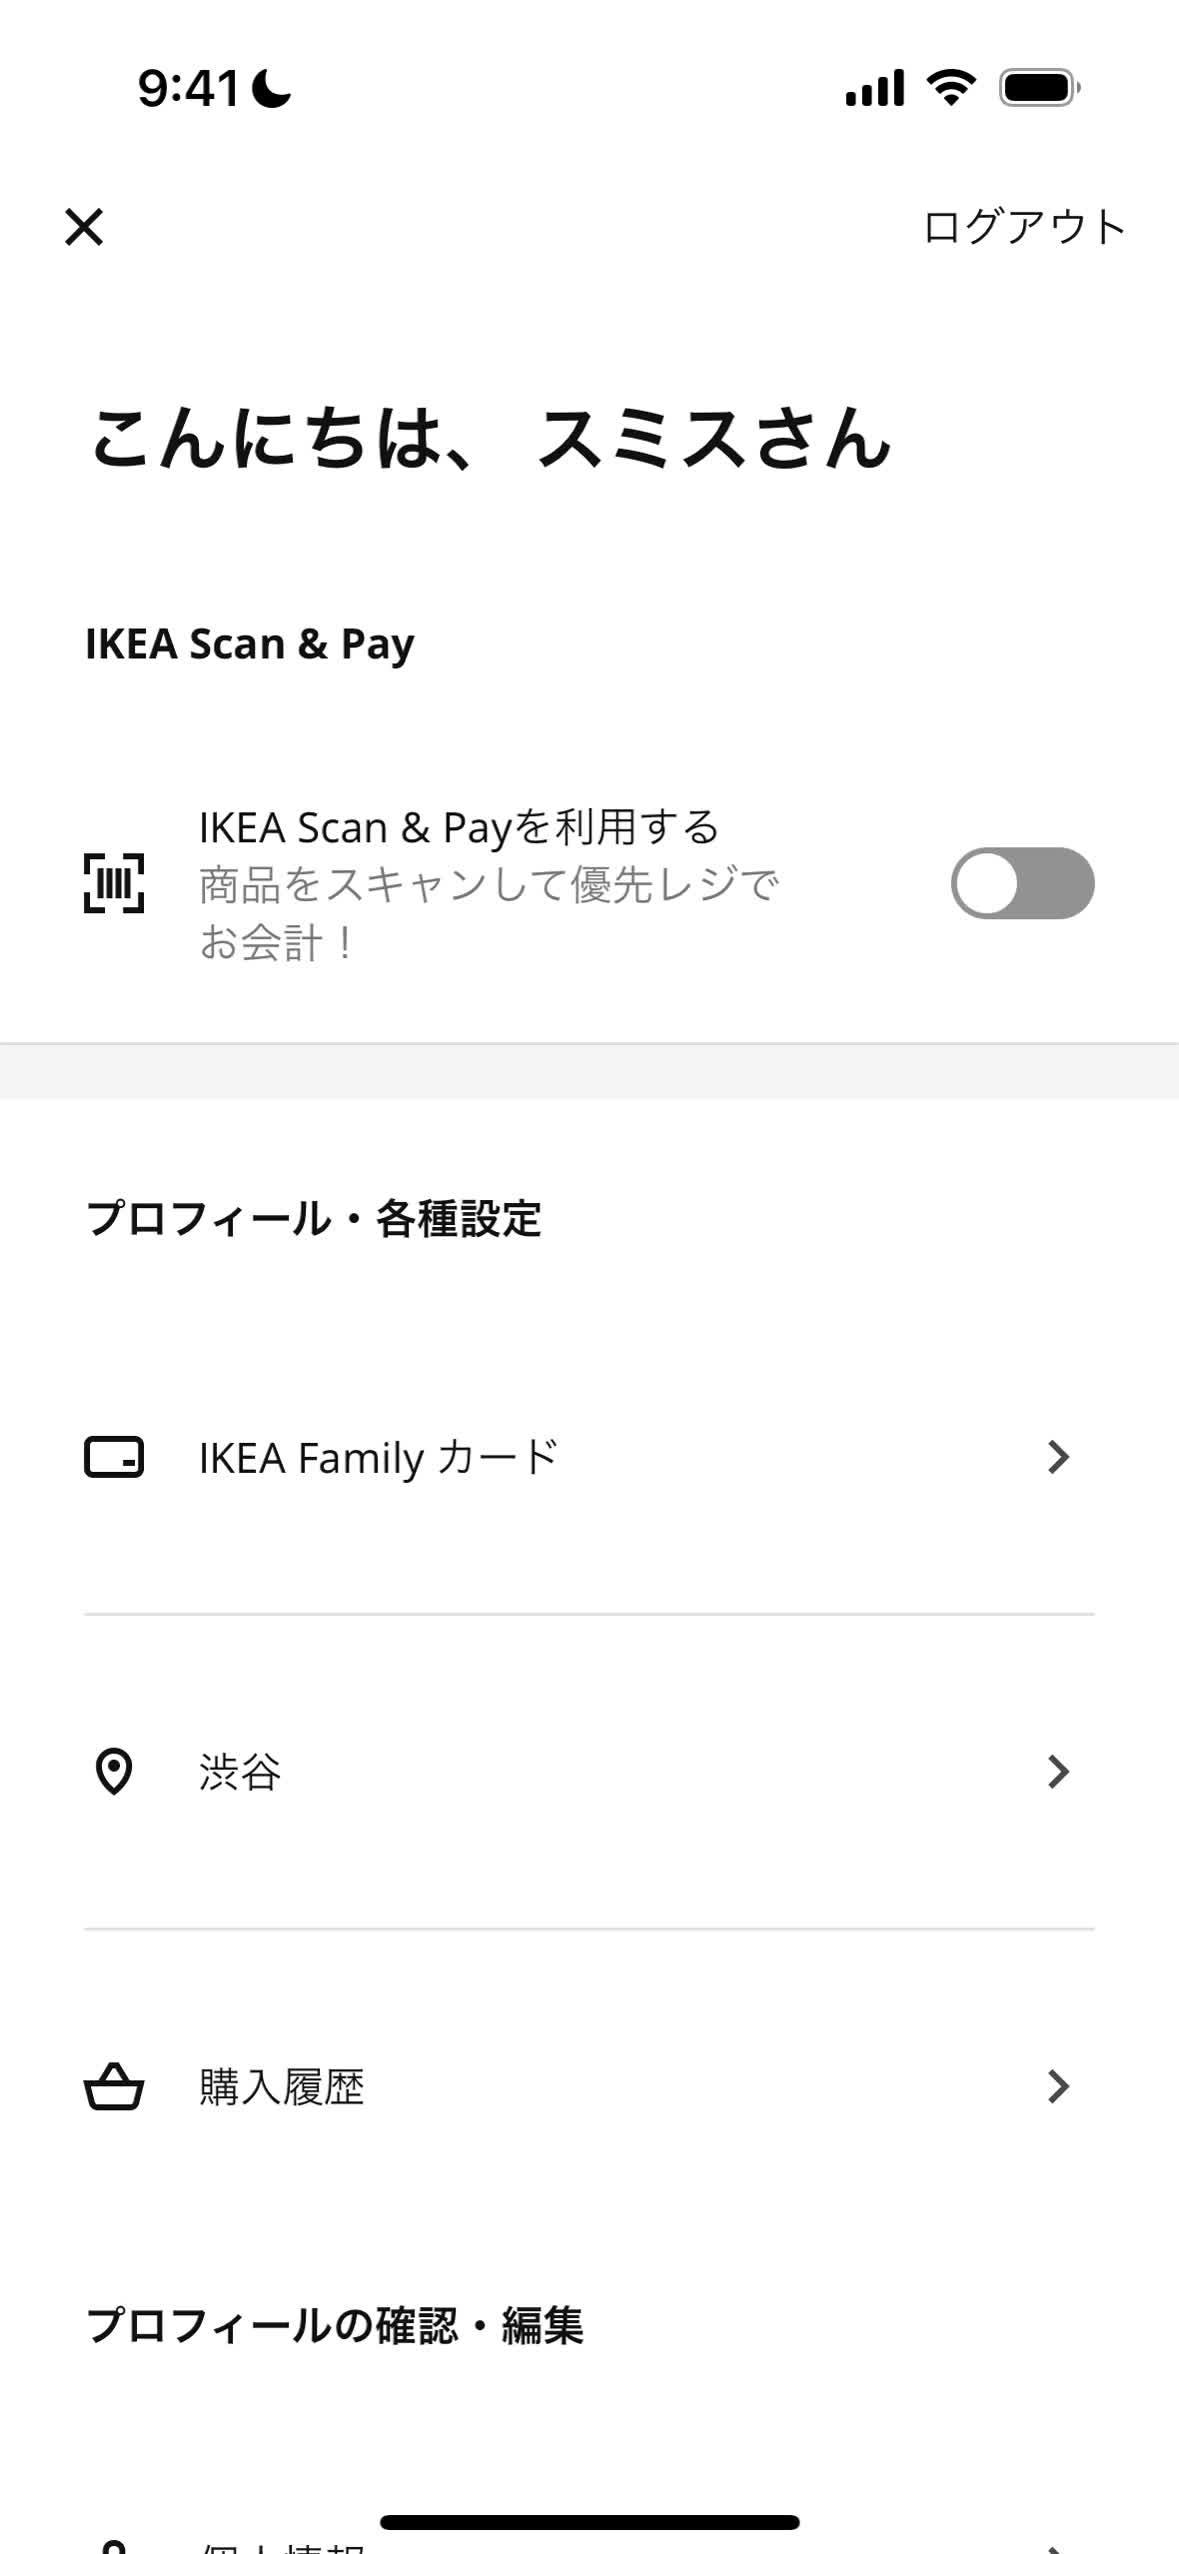Enable the IKEA Scan & Pay switch

(1022, 883)
